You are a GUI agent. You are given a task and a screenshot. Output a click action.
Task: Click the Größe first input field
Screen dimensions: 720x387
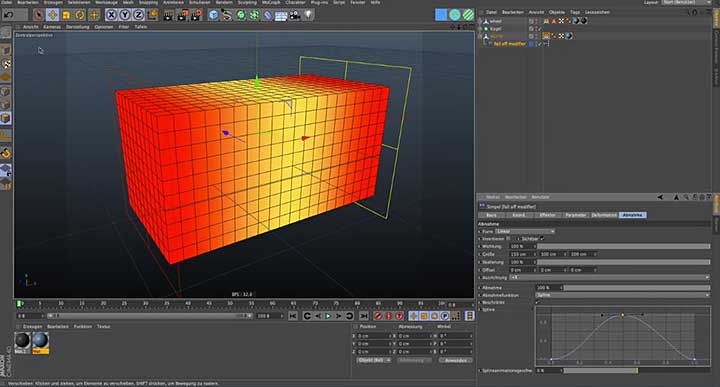523,254
